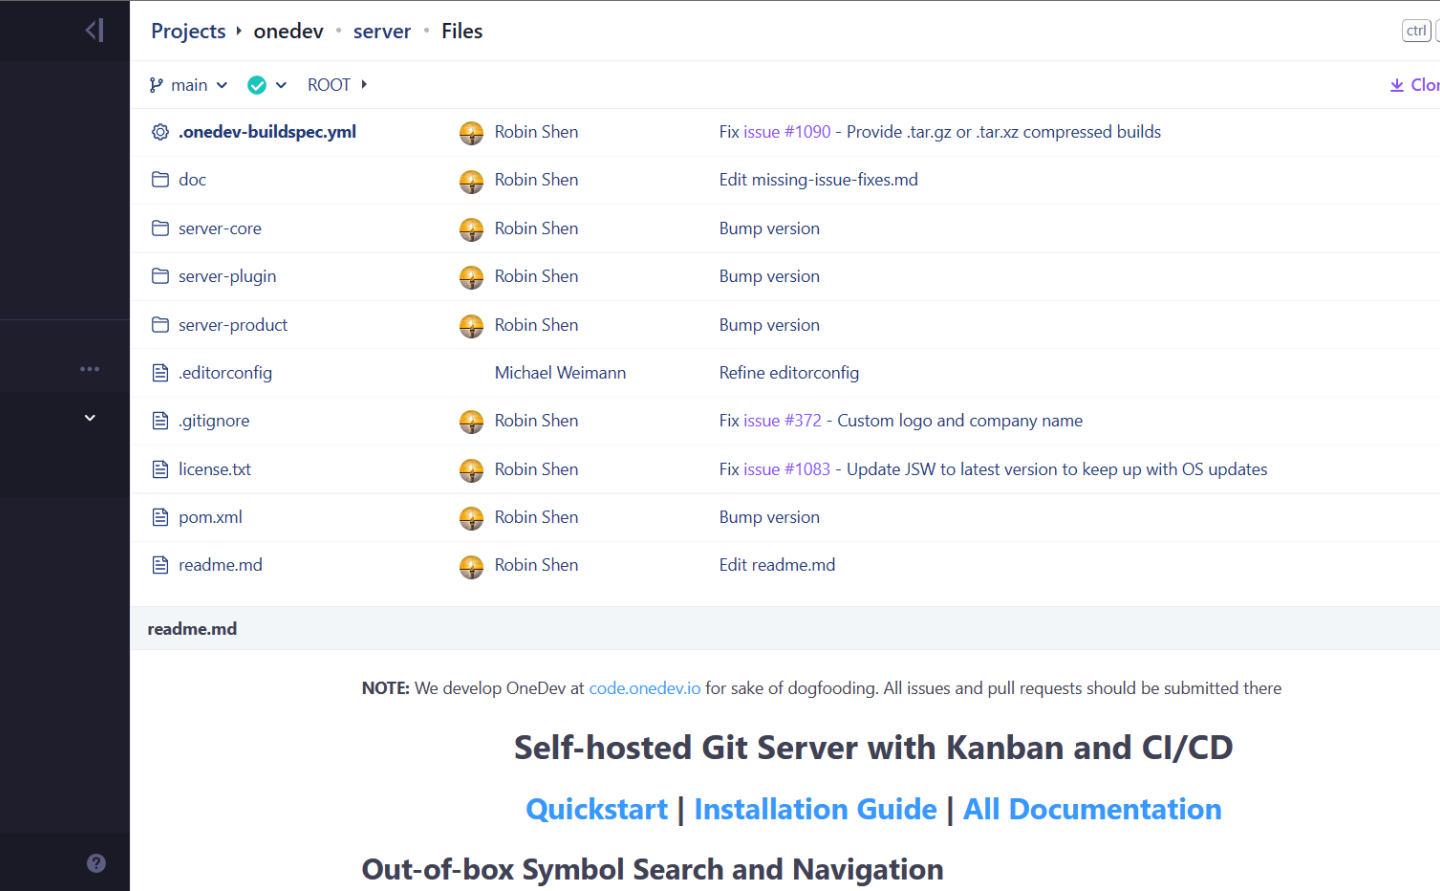Click the .editorconfig file icon

[x=160, y=373]
